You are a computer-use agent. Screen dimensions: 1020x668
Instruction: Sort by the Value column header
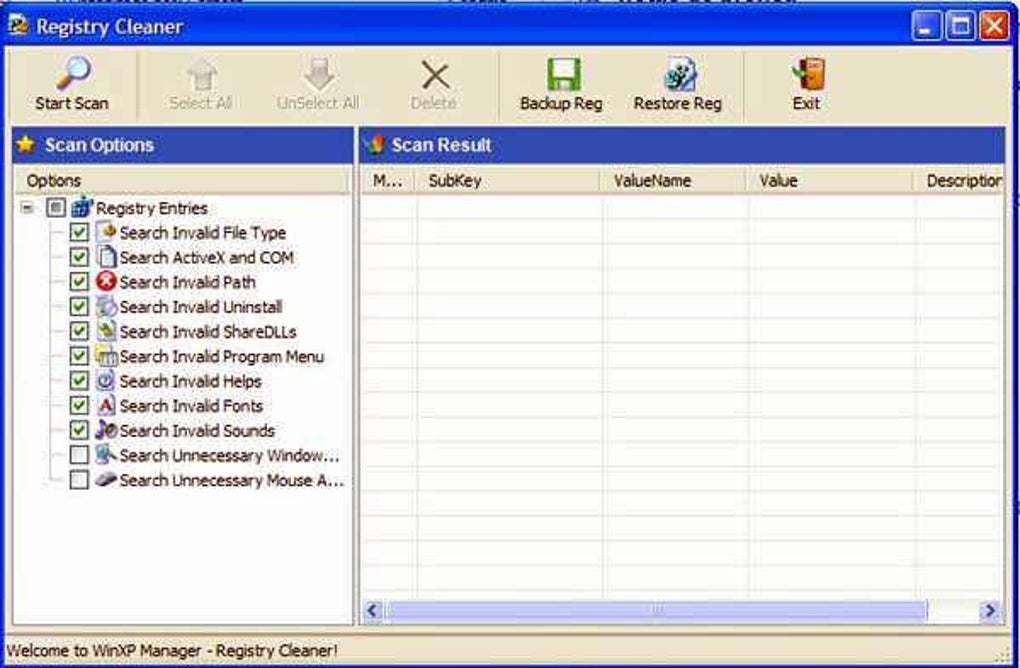click(x=829, y=180)
